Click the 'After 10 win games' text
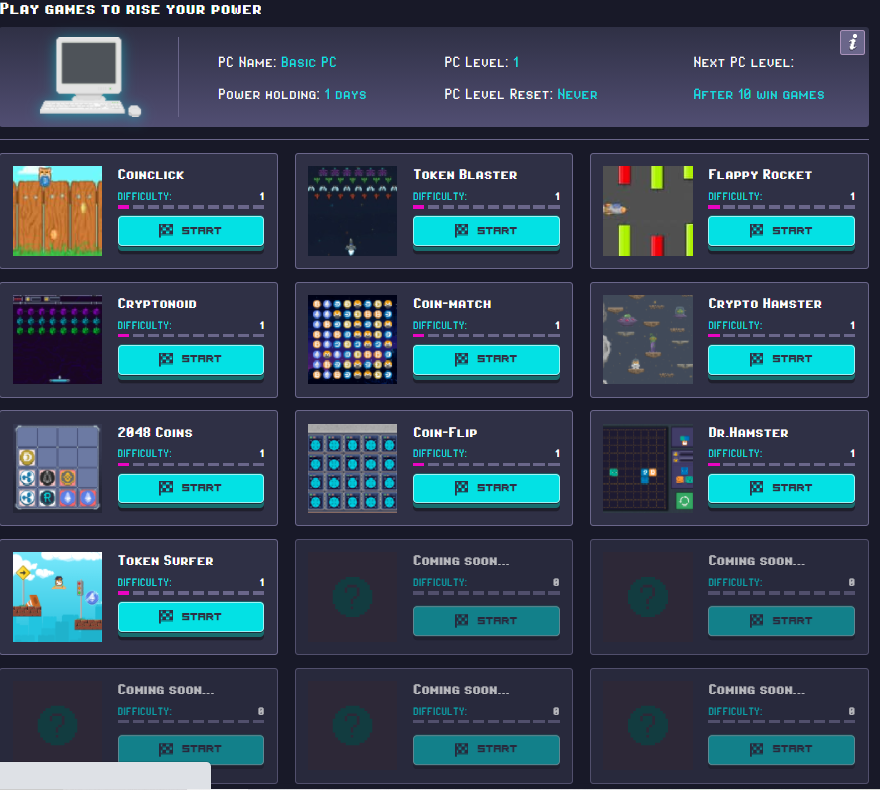The width and height of the screenshot is (880, 790). click(x=759, y=94)
